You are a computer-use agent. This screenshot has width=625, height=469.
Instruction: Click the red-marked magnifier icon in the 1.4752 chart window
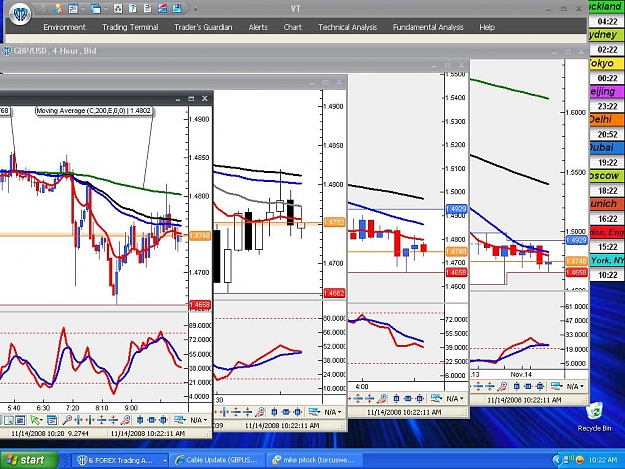[260, 412]
